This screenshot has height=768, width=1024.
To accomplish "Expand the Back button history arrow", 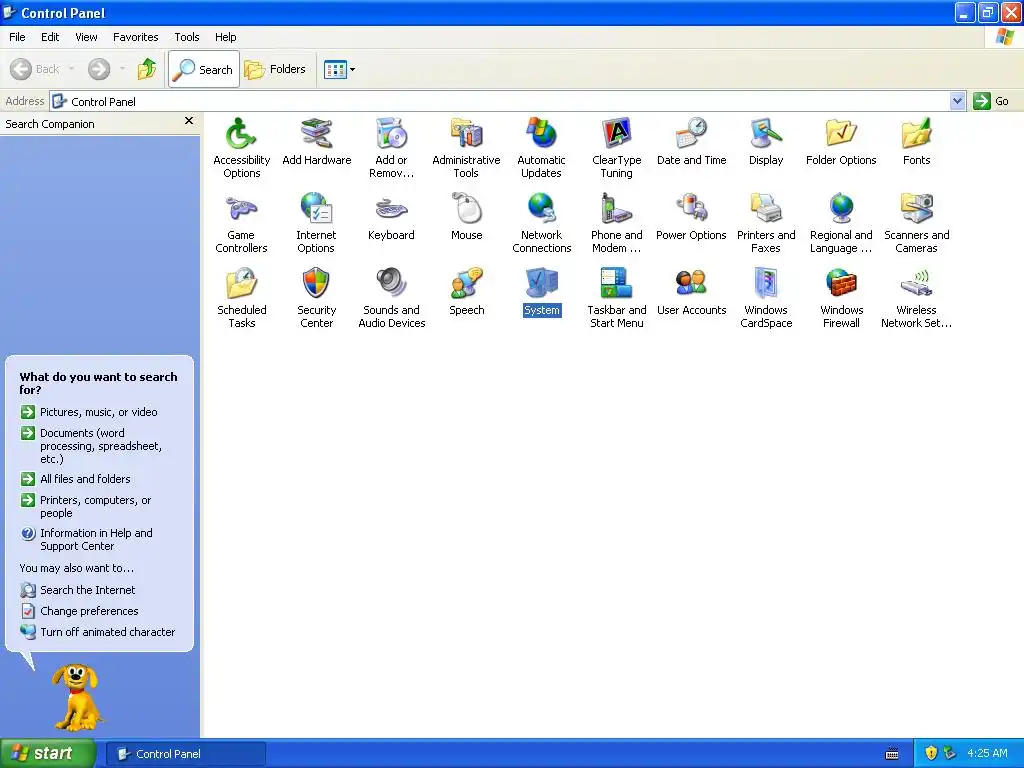I will (71, 69).
